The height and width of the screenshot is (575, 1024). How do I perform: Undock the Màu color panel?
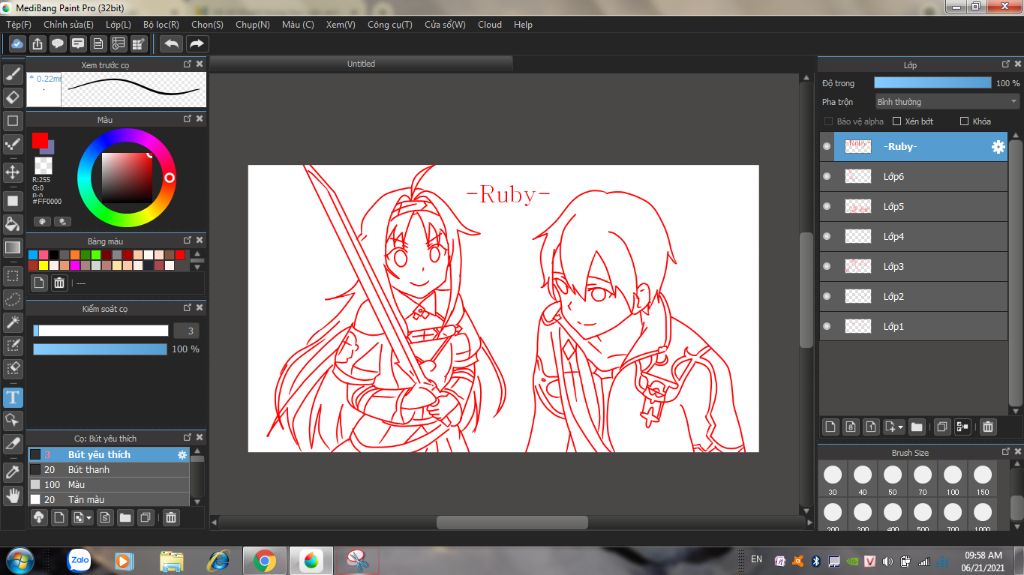click(187, 119)
